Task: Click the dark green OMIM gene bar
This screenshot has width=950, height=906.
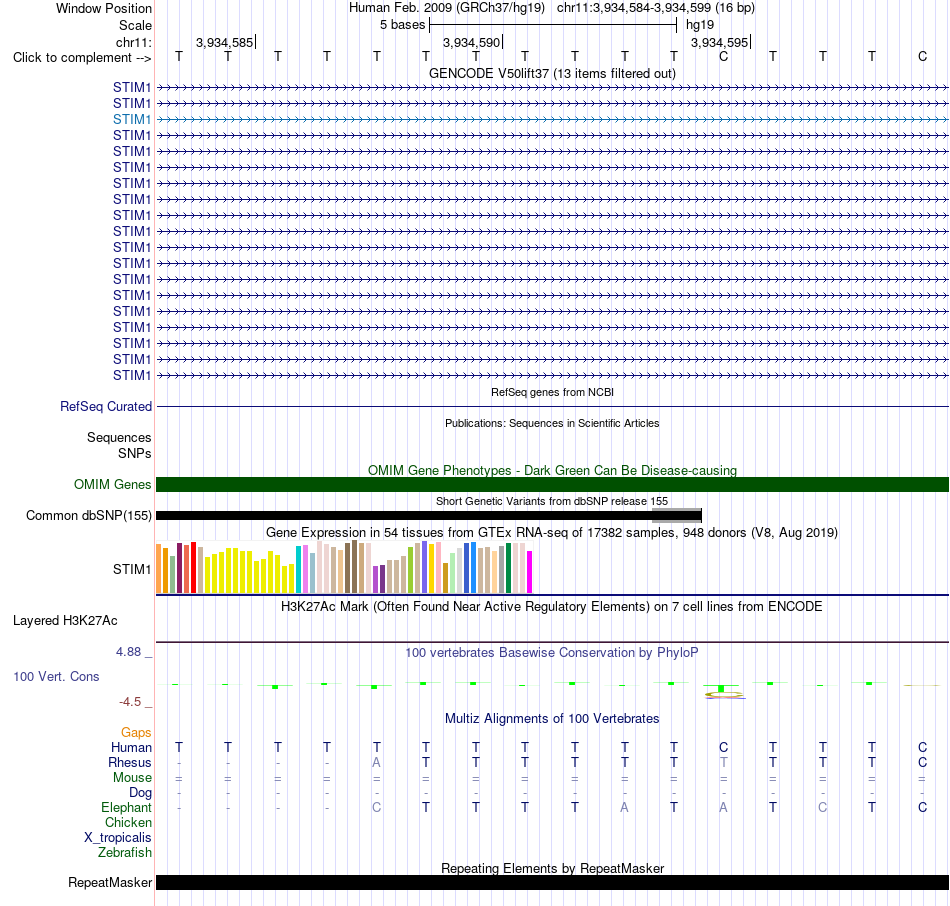Action: [552, 484]
